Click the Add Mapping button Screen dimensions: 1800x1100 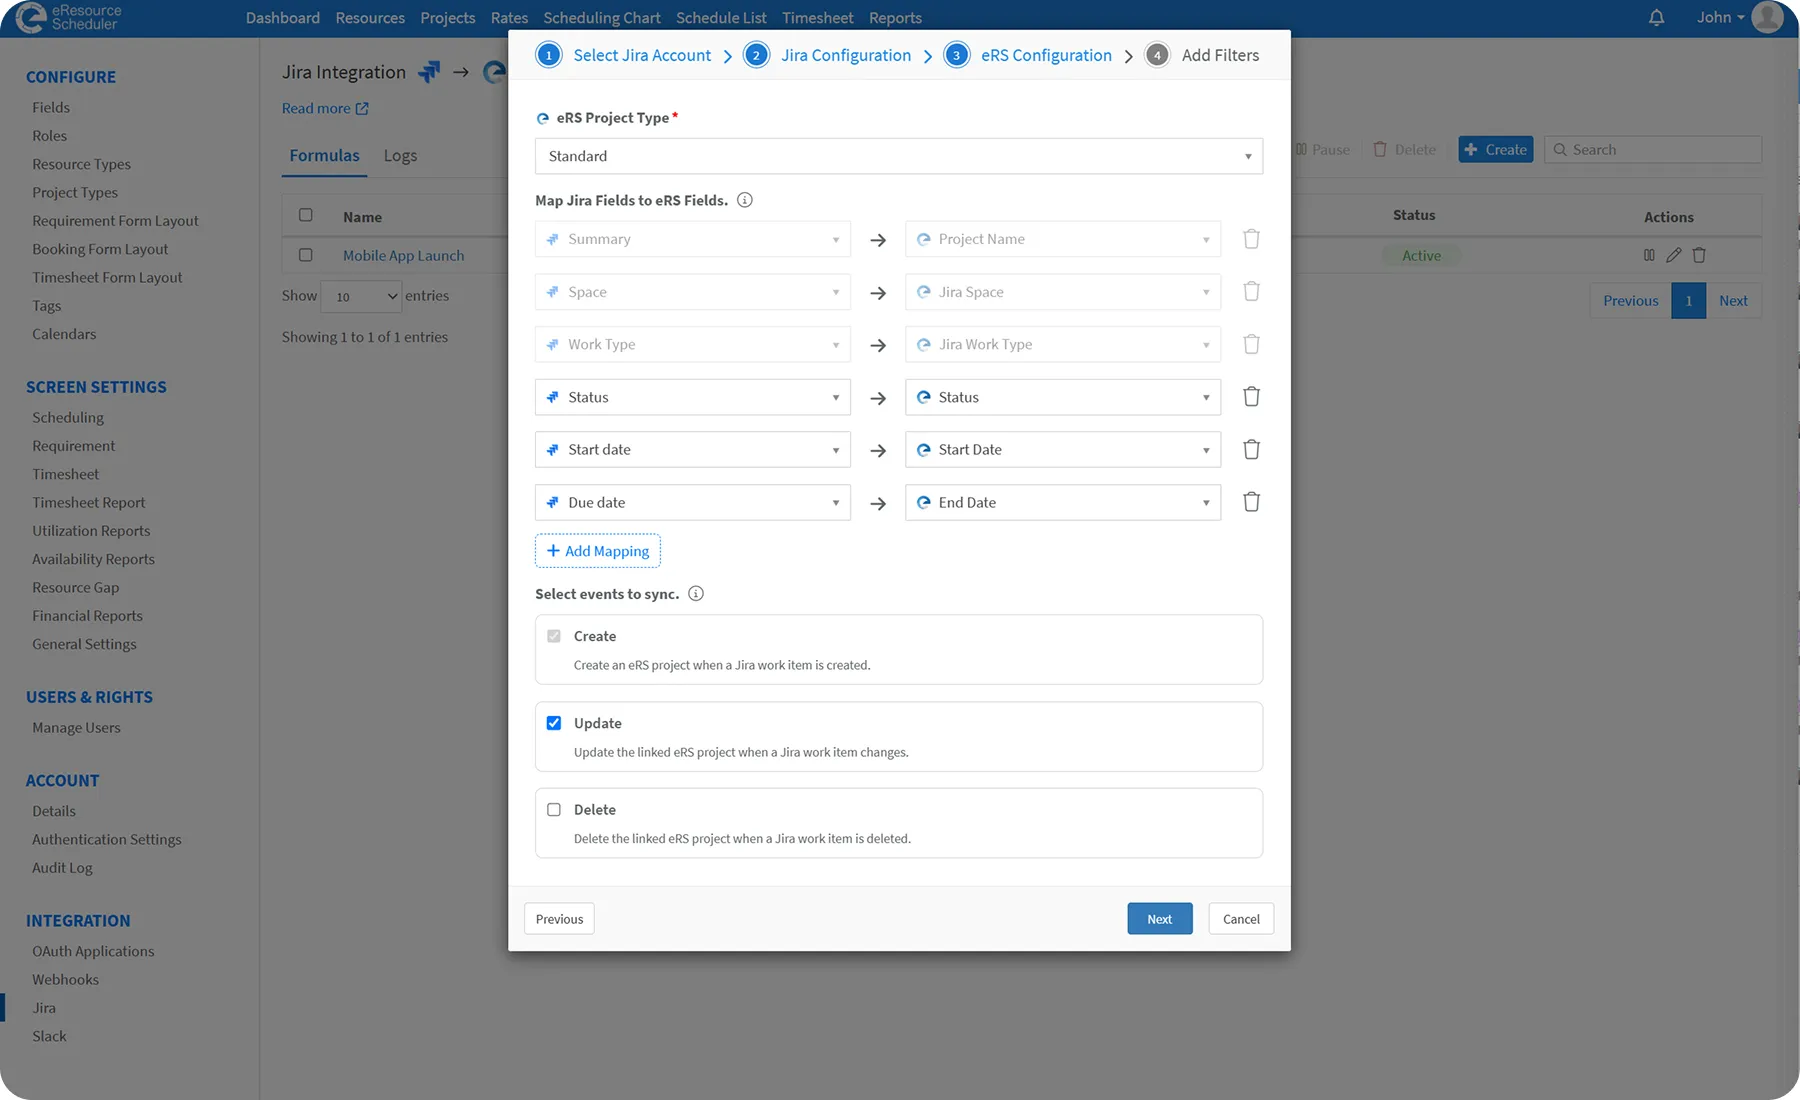[x=598, y=551]
